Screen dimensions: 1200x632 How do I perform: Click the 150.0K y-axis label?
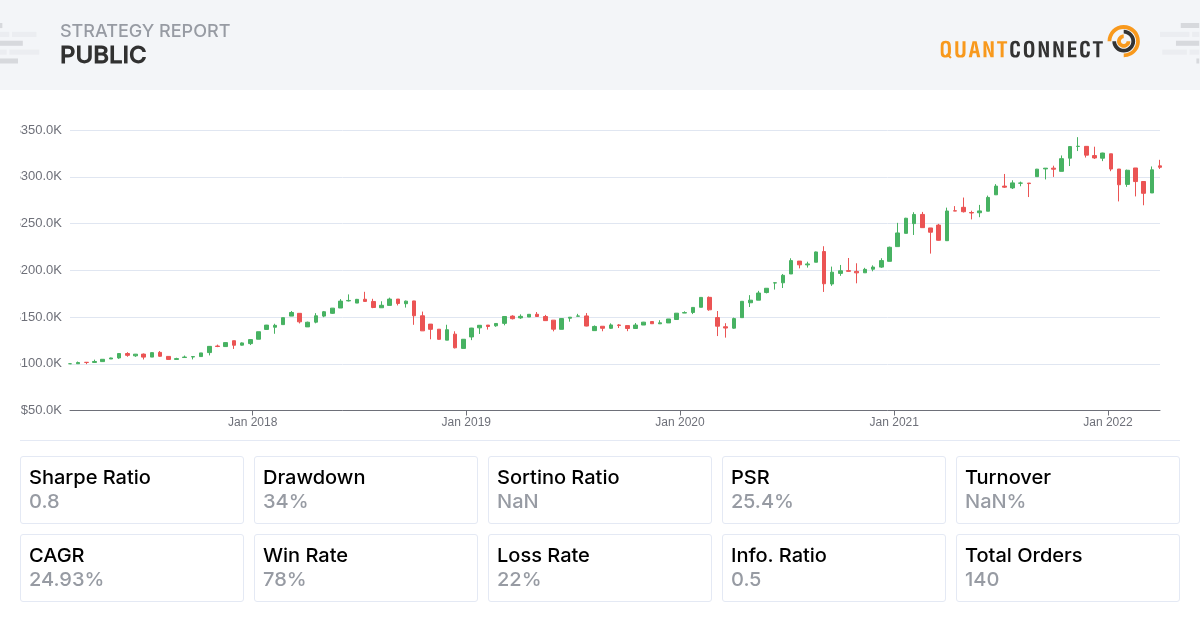click(x=41, y=317)
